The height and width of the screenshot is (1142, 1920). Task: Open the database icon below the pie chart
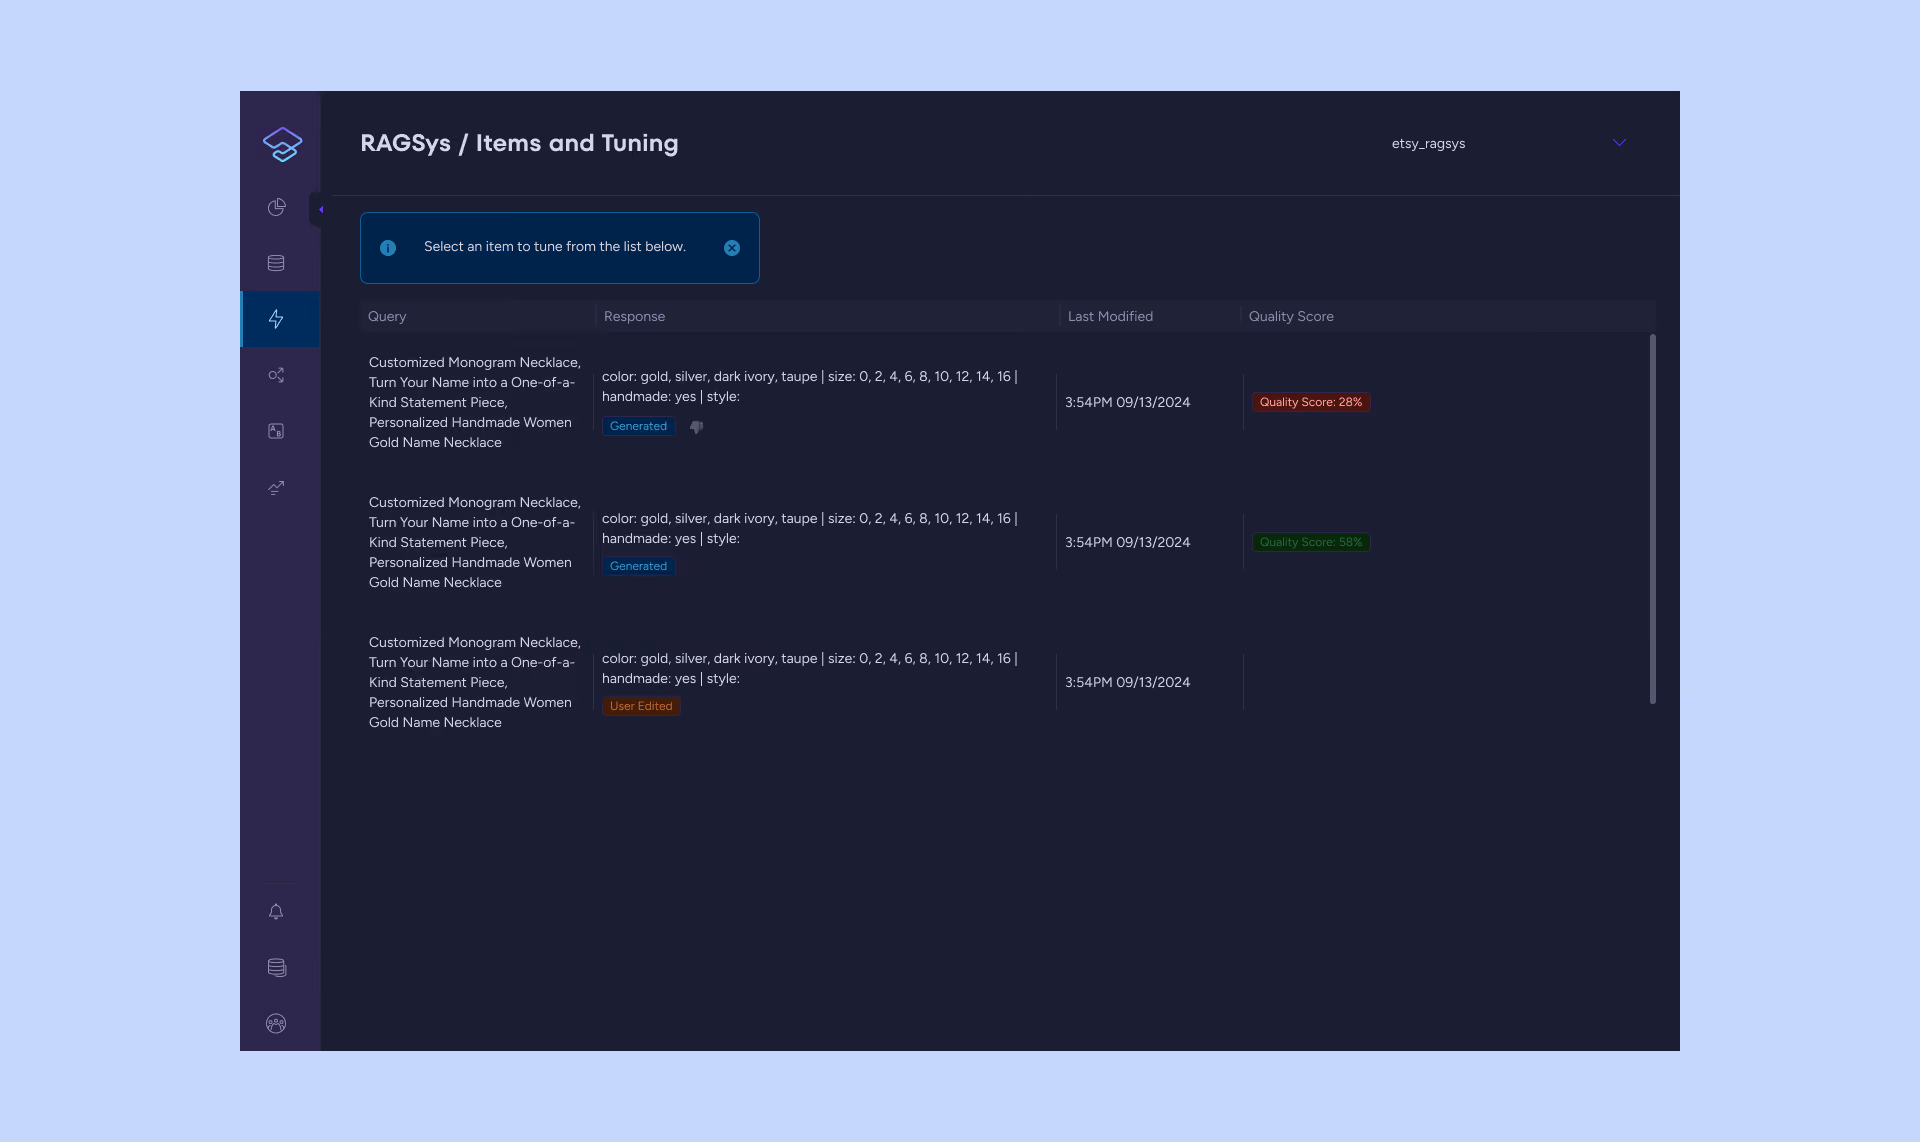tap(276, 263)
